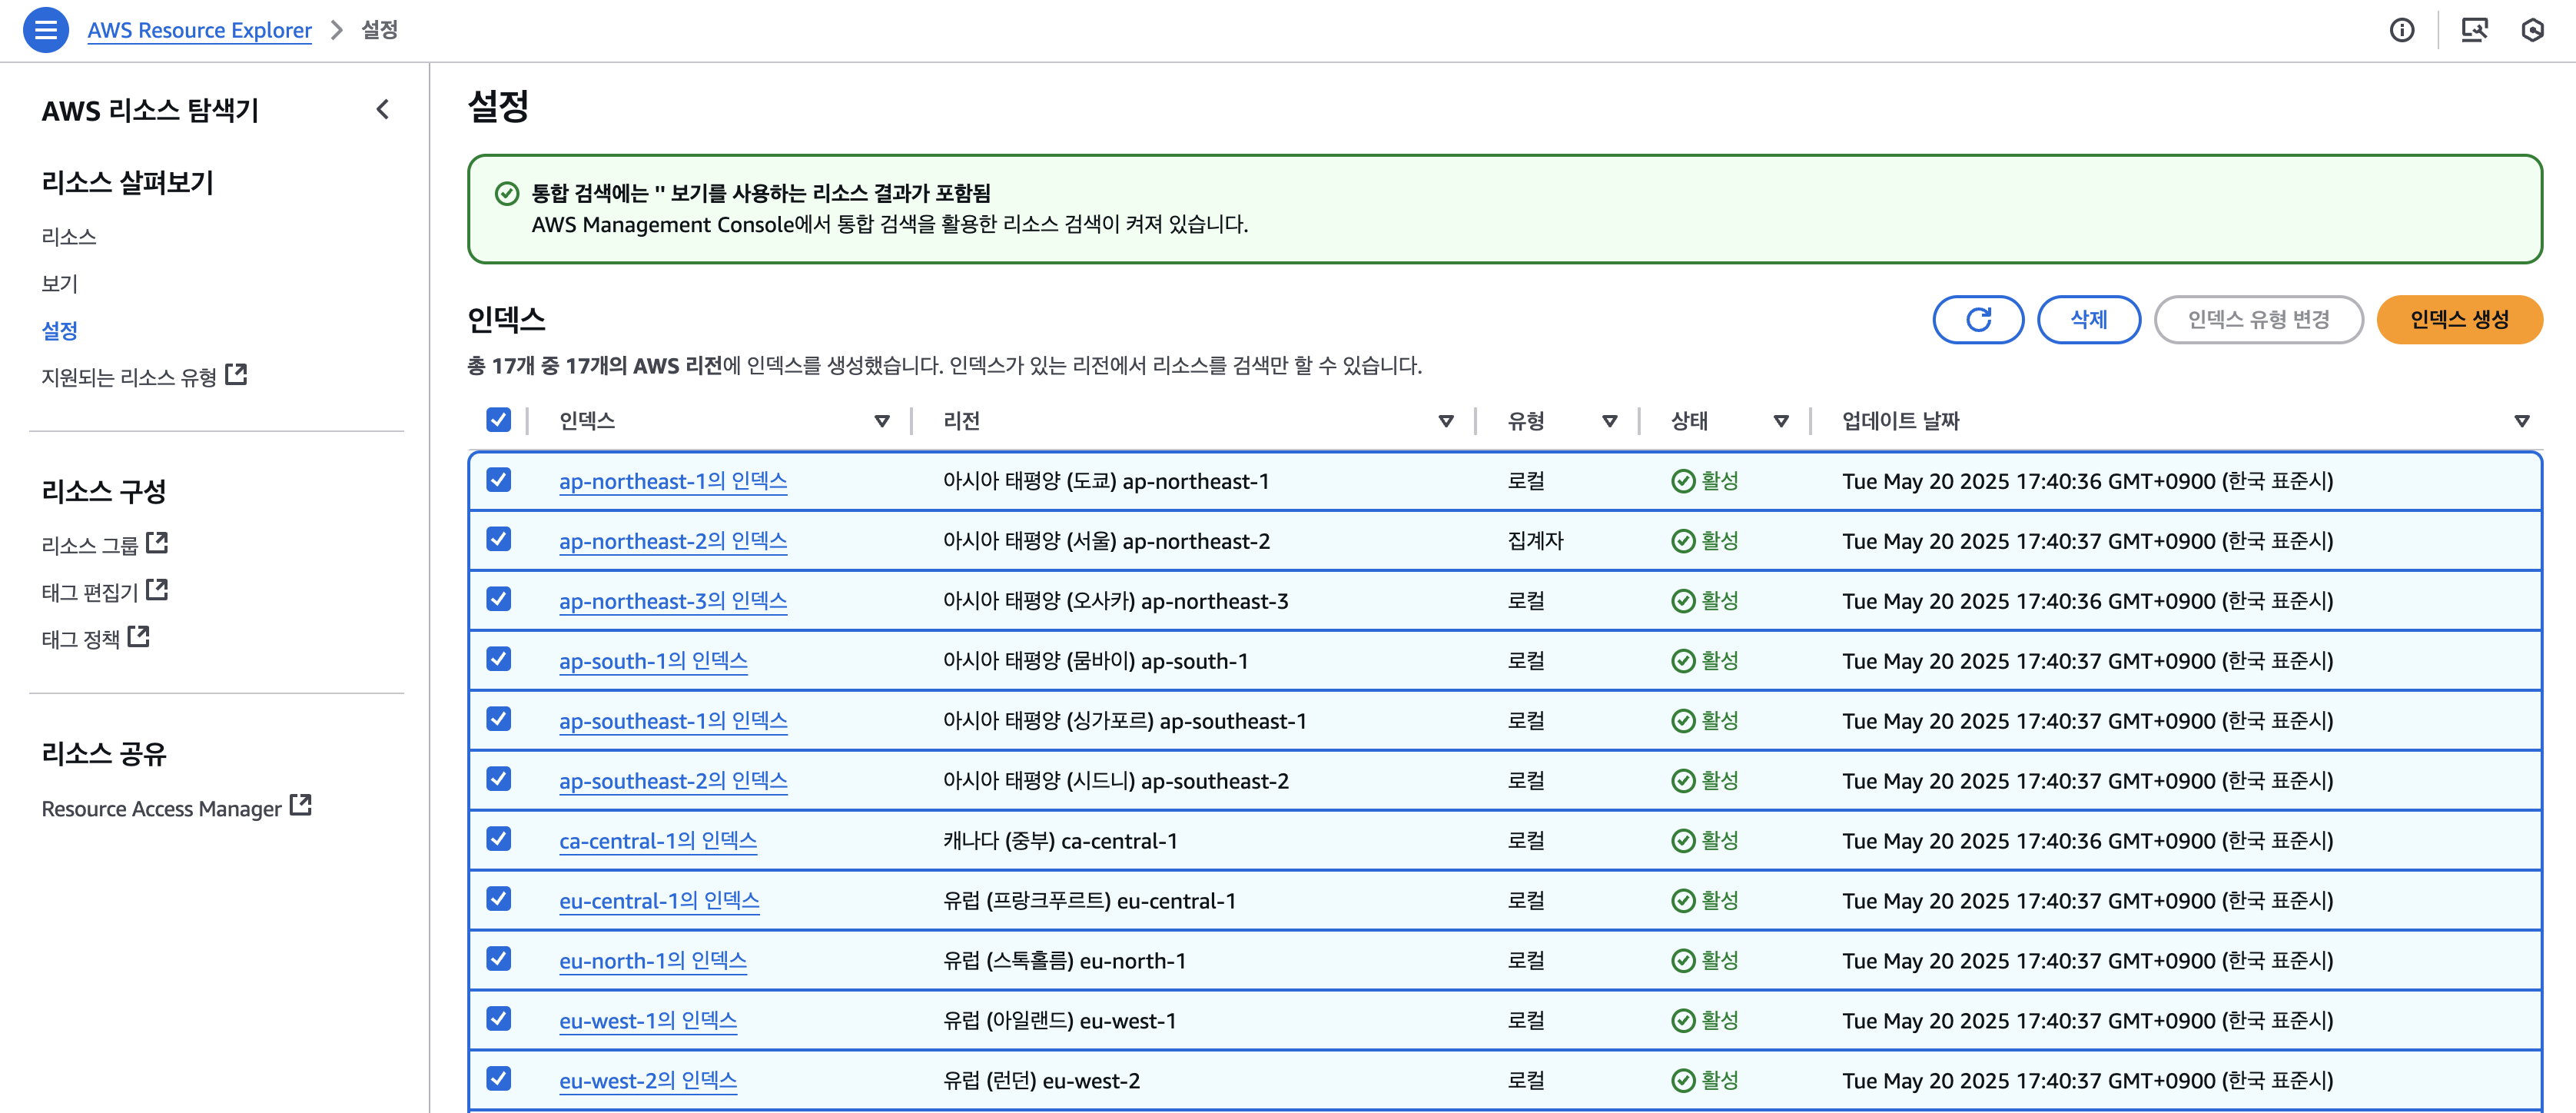The width and height of the screenshot is (2576, 1113).
Task: Collapse the AWS 리소스 탐색기 sidebar arrow
Action: 383,110
